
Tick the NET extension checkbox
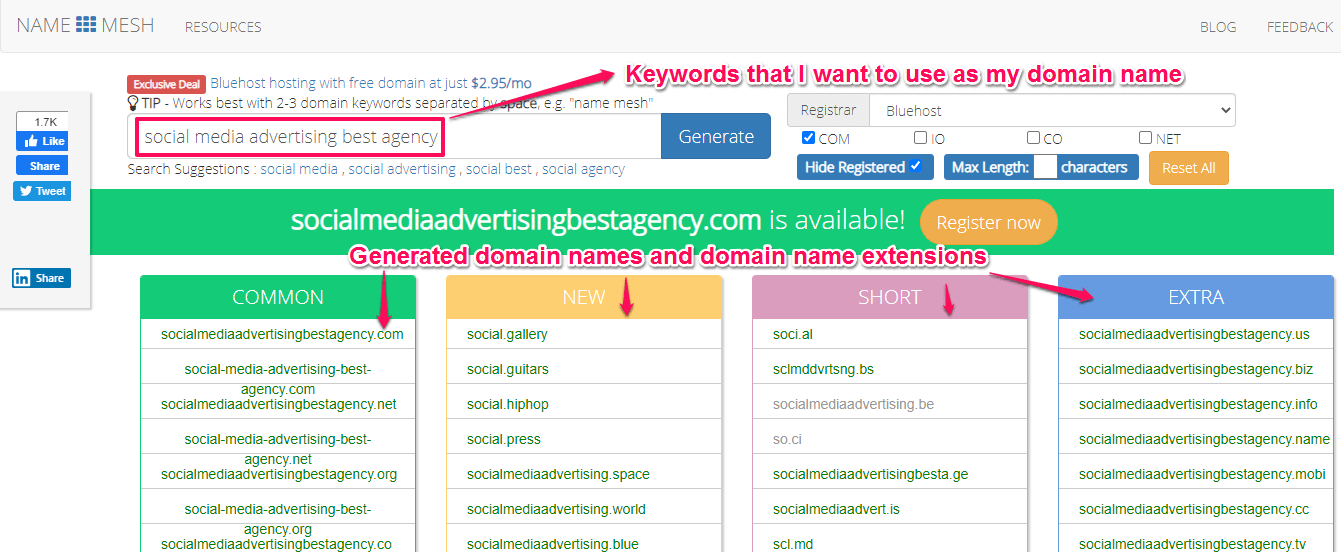tap(1145, 139)
